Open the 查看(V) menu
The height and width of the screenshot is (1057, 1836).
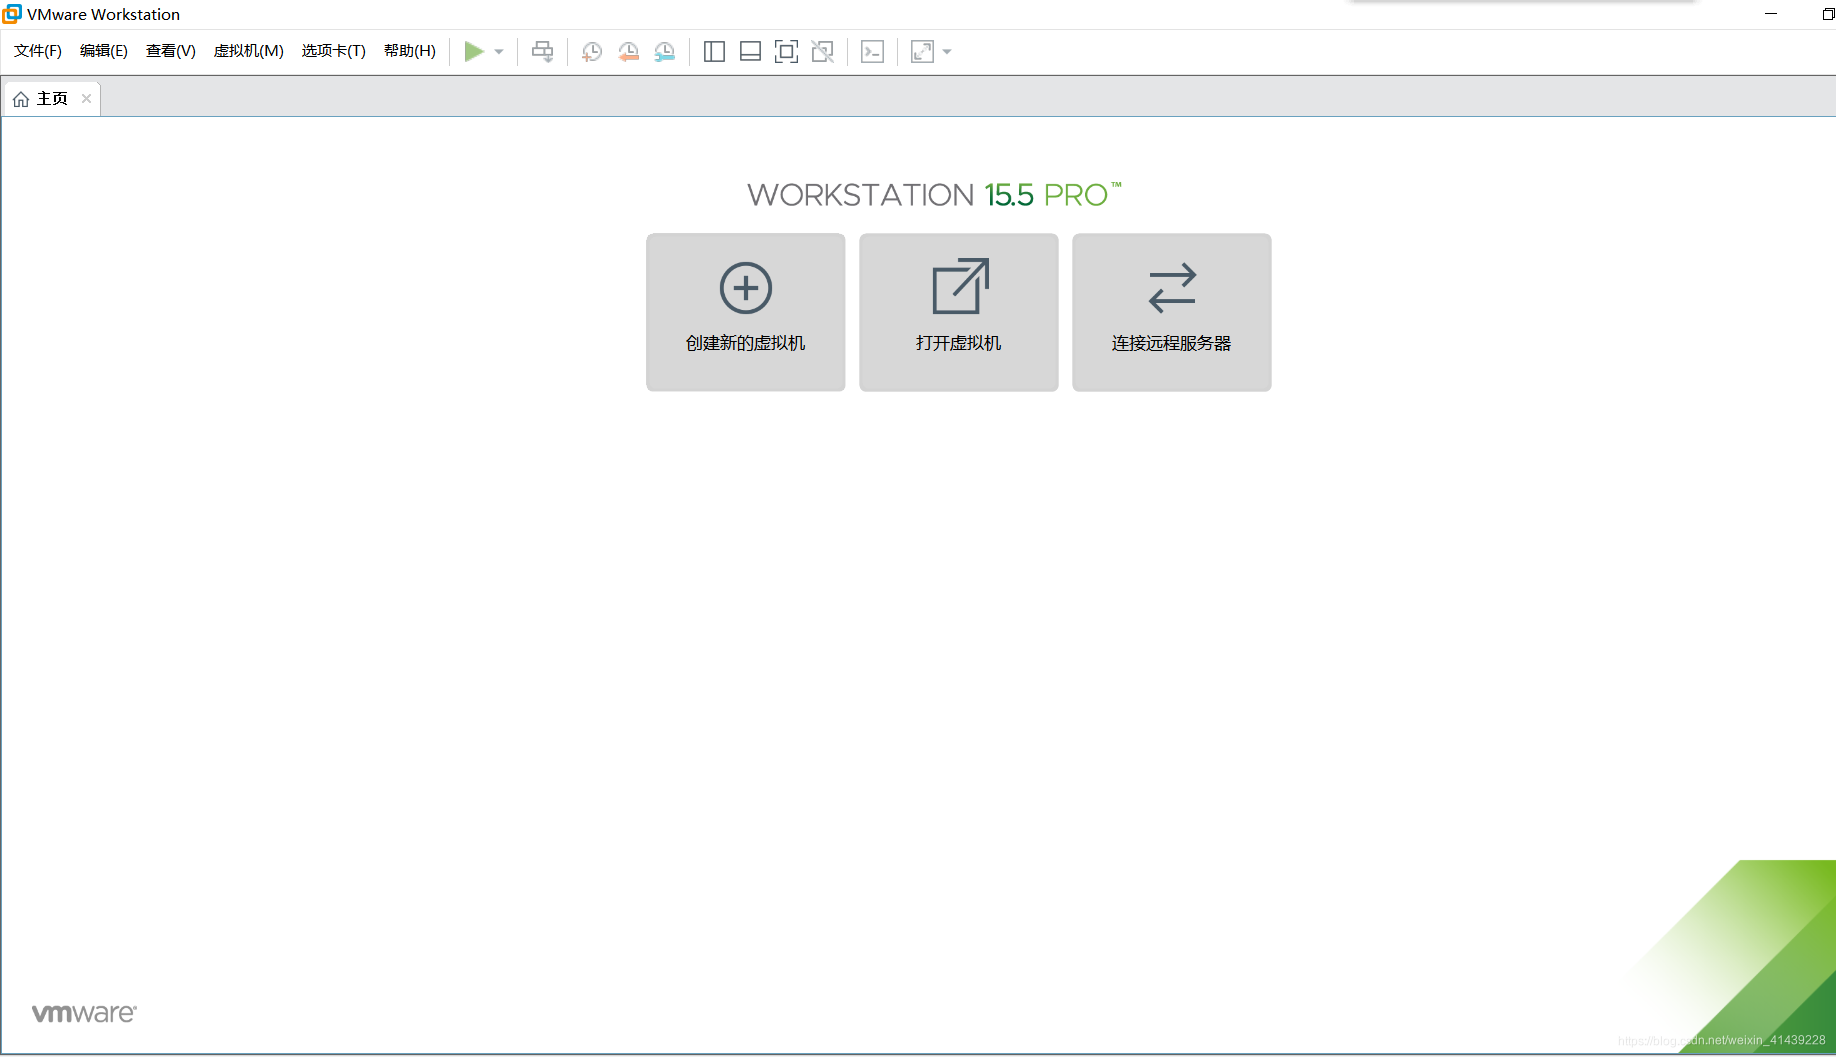point(171,51)
